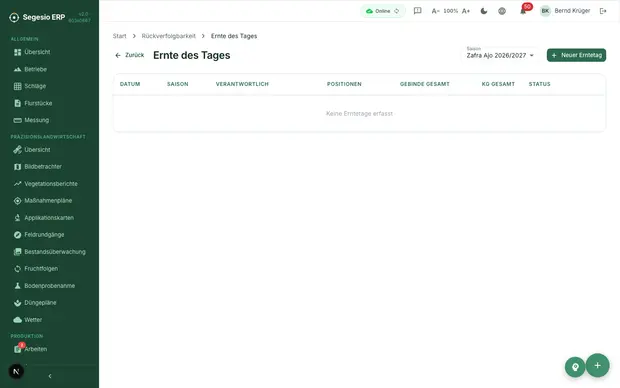Click the Online sync status indicator
The width and height of the screenshot is (620, 388).
pos(382,11)
